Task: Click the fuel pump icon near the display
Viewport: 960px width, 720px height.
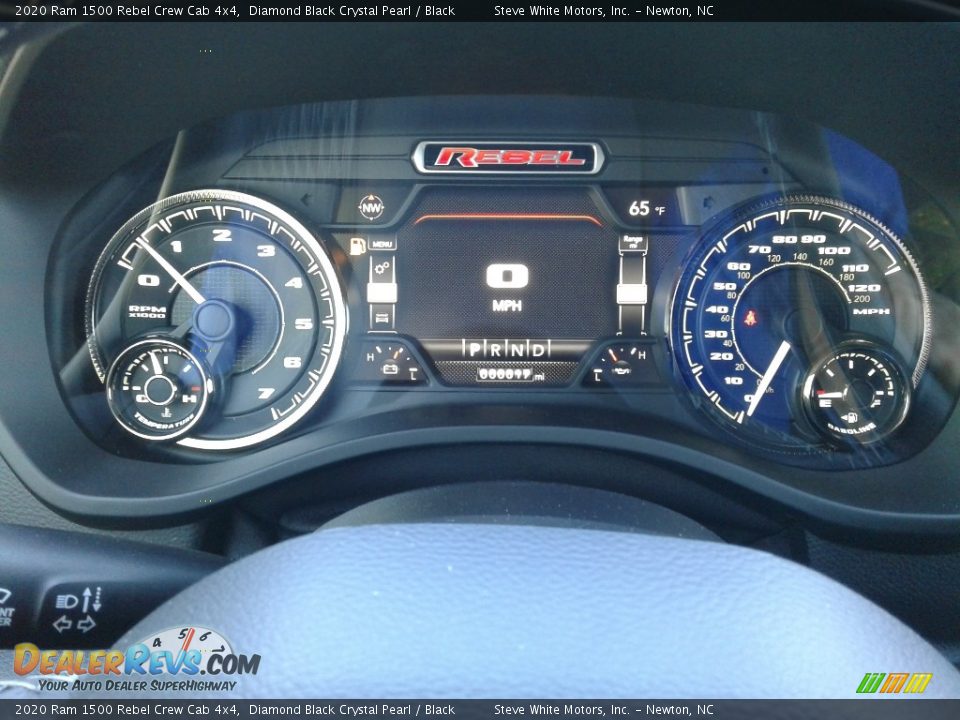Action: (357, 246)
